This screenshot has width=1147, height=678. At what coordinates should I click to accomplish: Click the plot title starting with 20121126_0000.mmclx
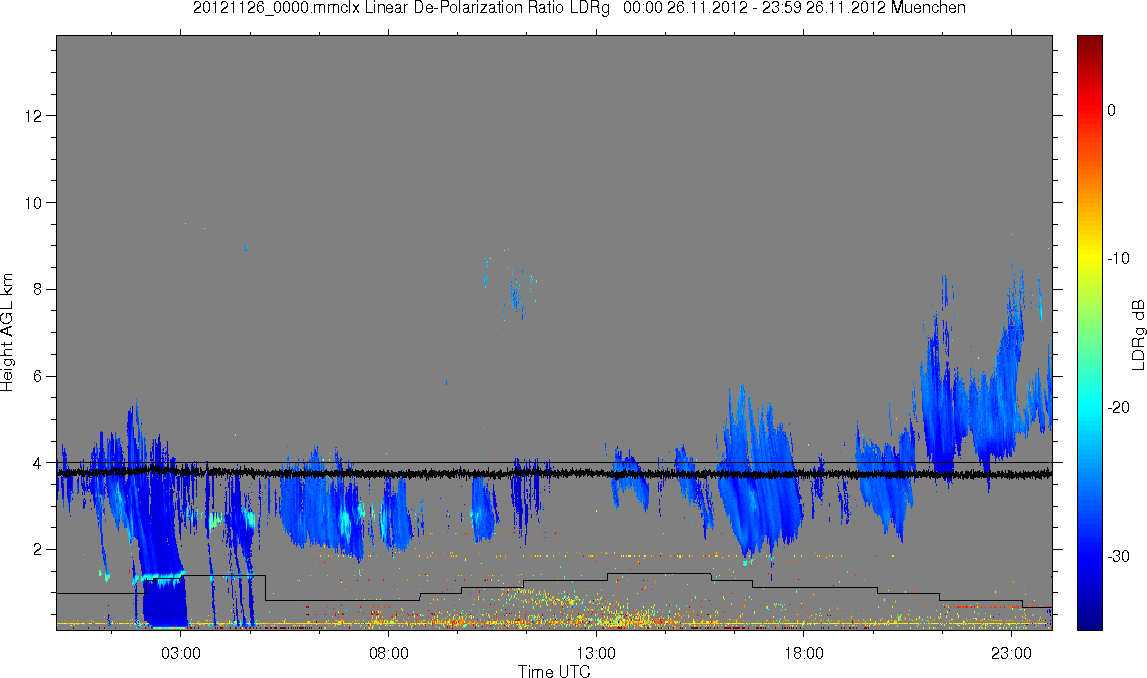click(579, 8)
